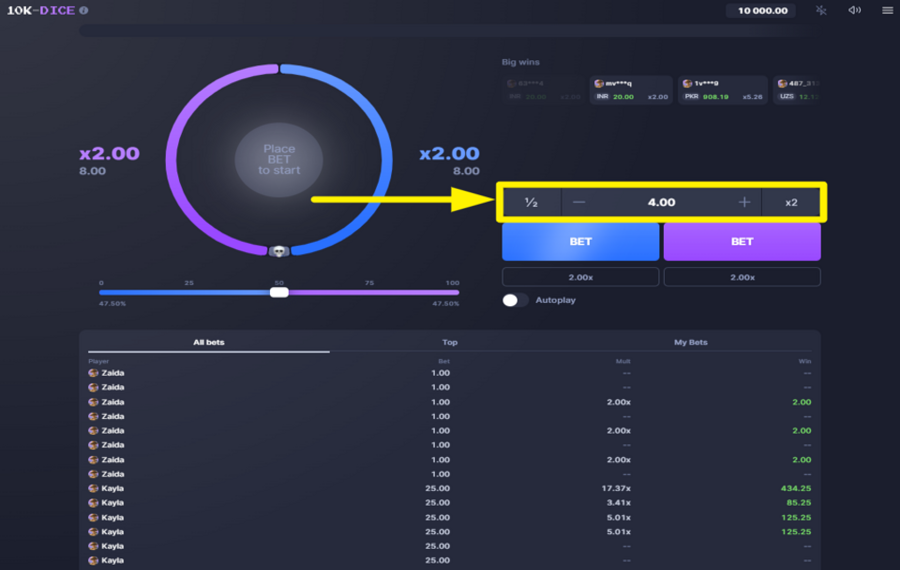The width and height of the screenshot is (900, 570).
Task: Click the minus icon to decrease bet
Action: tap(579, 202)
